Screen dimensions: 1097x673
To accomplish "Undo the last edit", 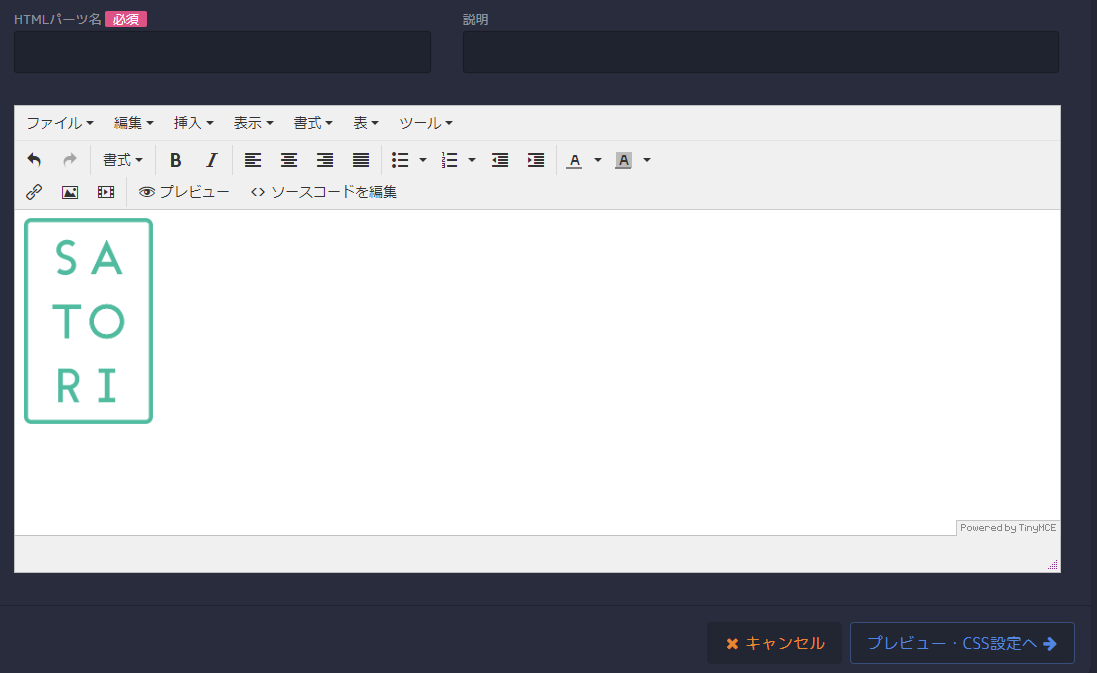I will pyautogui.click(x=34, y=160).
